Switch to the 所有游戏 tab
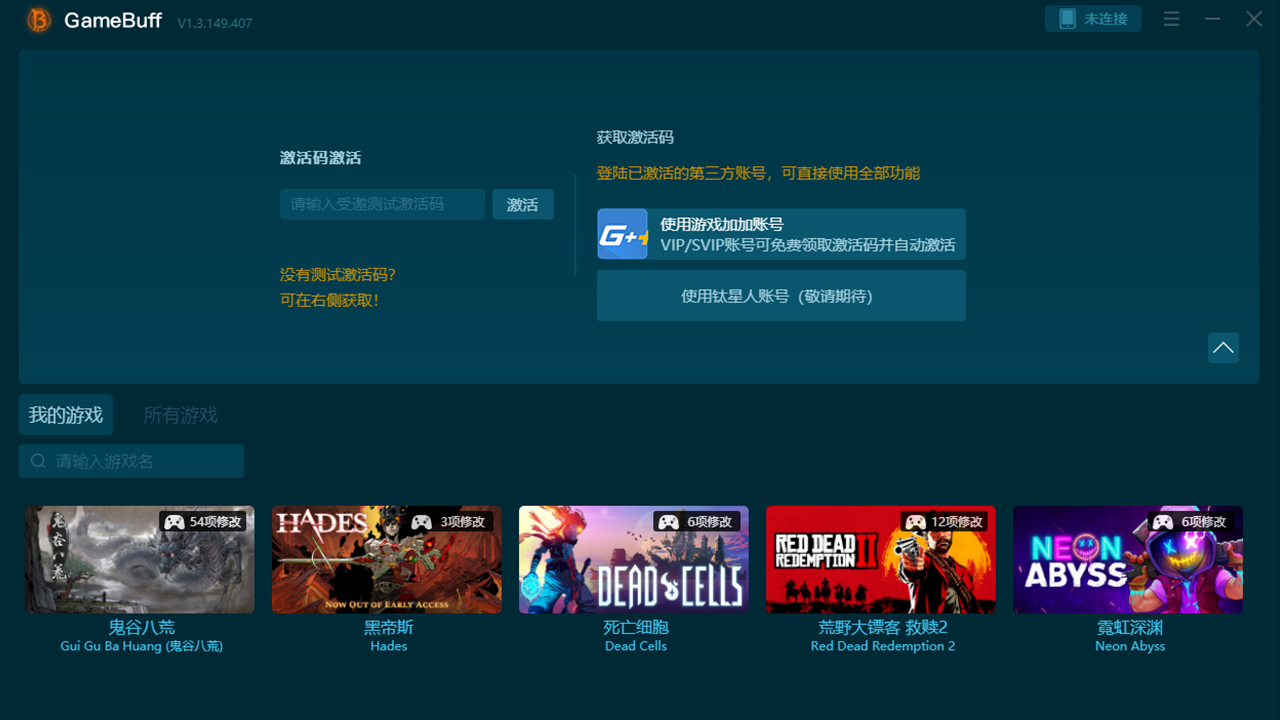 point(180,414)
